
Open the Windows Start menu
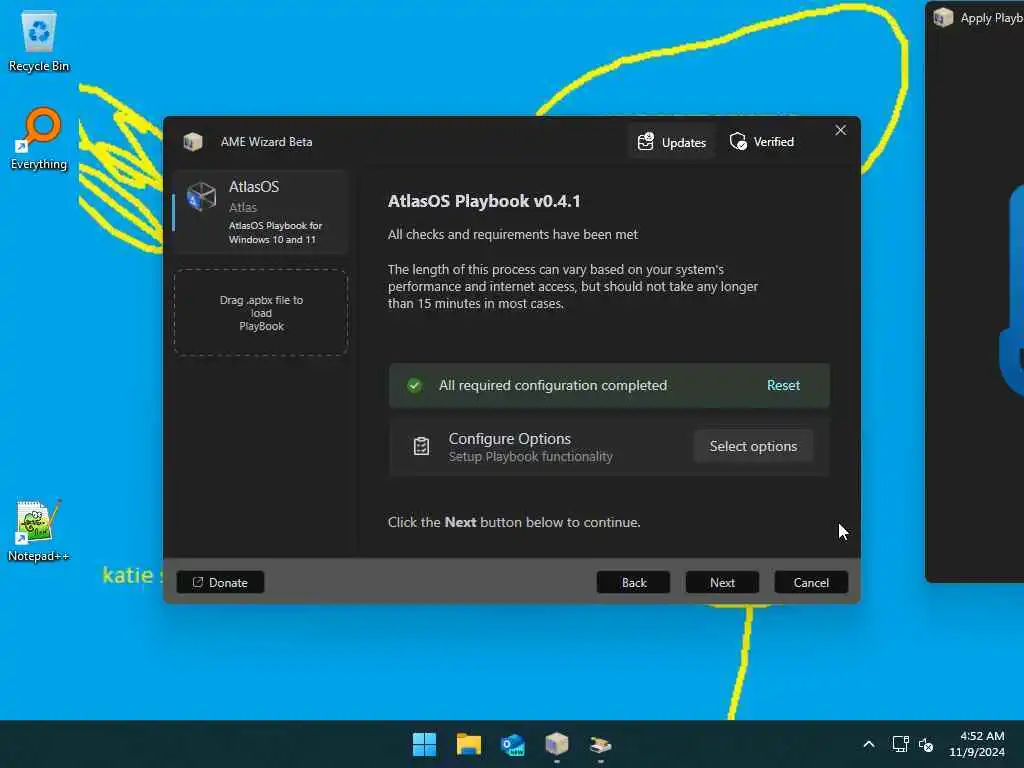pos(424,744)
